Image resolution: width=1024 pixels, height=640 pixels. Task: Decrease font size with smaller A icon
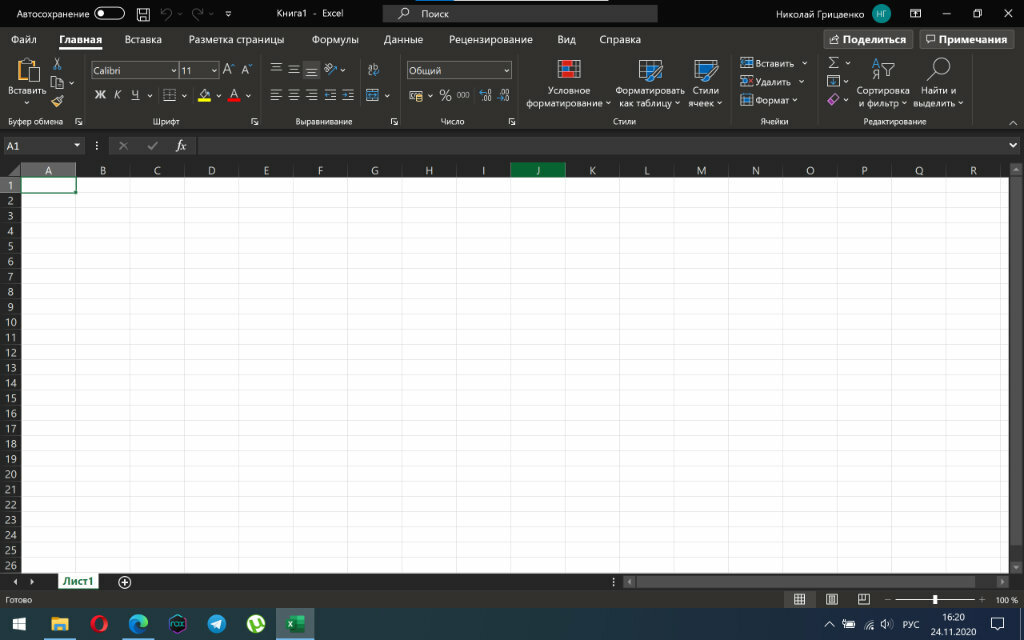[246, 70]
